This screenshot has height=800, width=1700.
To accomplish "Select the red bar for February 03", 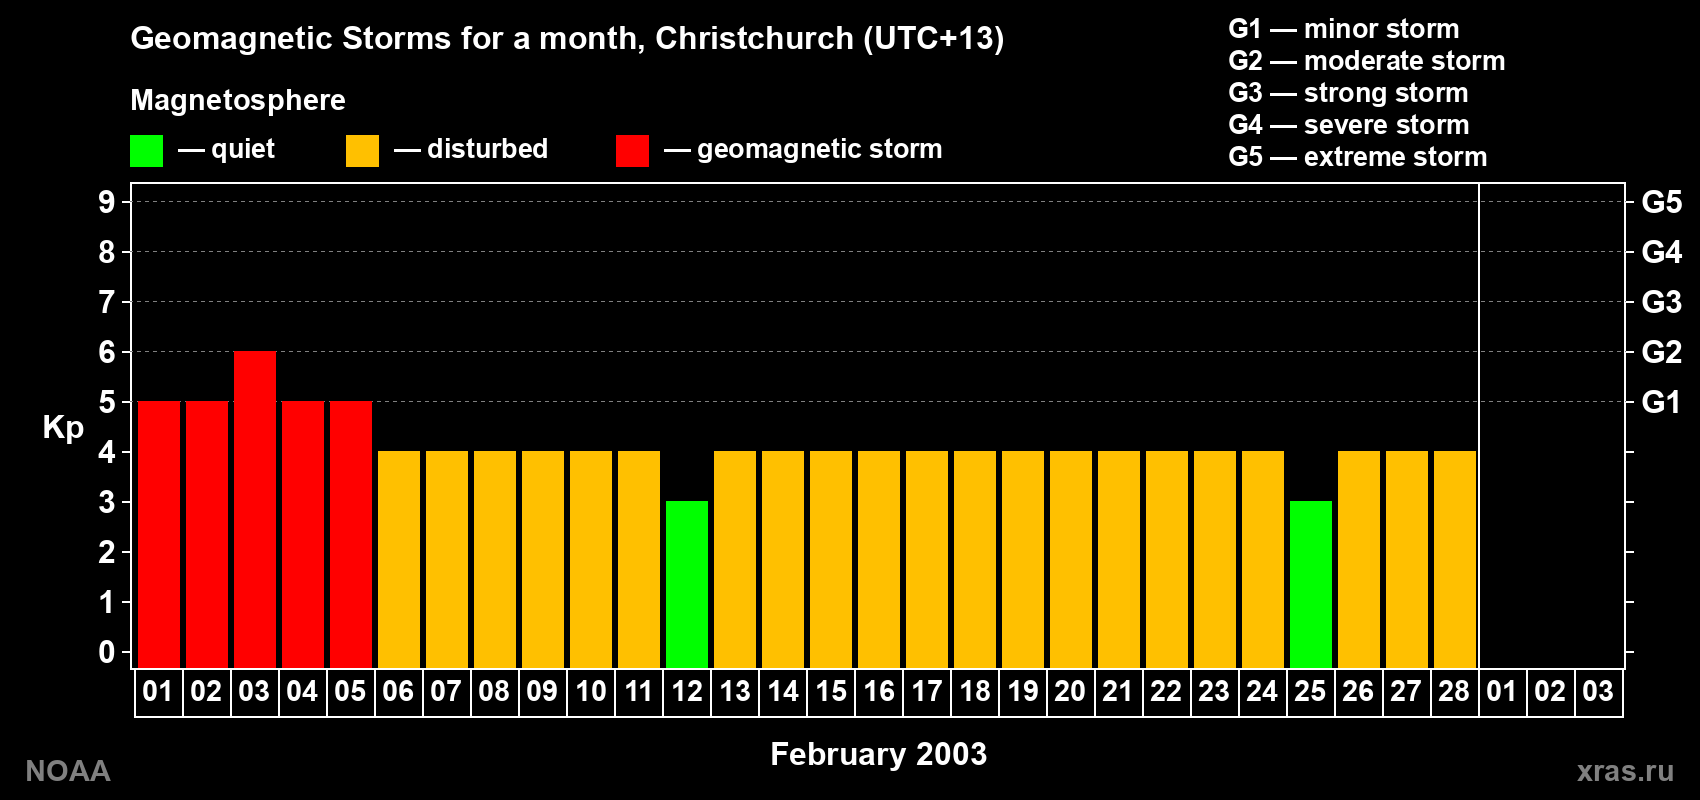I will pos(255,509).
